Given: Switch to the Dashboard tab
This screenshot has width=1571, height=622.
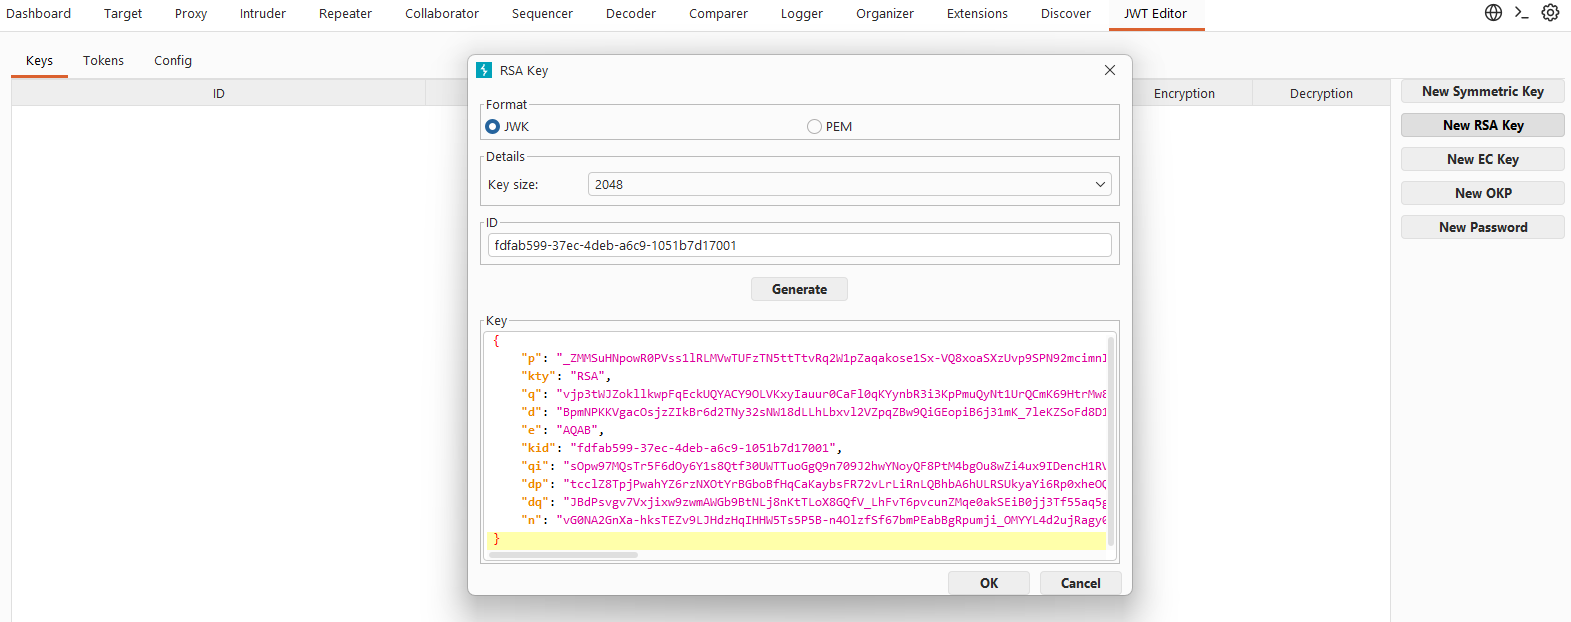Looking at the screenshot, I should coord(38,14).
